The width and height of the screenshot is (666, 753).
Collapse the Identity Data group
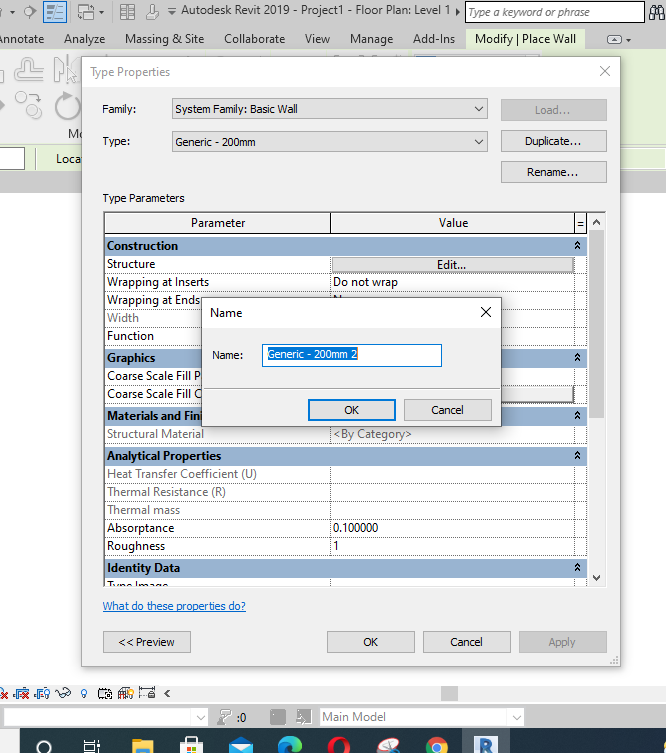(577, 568)
